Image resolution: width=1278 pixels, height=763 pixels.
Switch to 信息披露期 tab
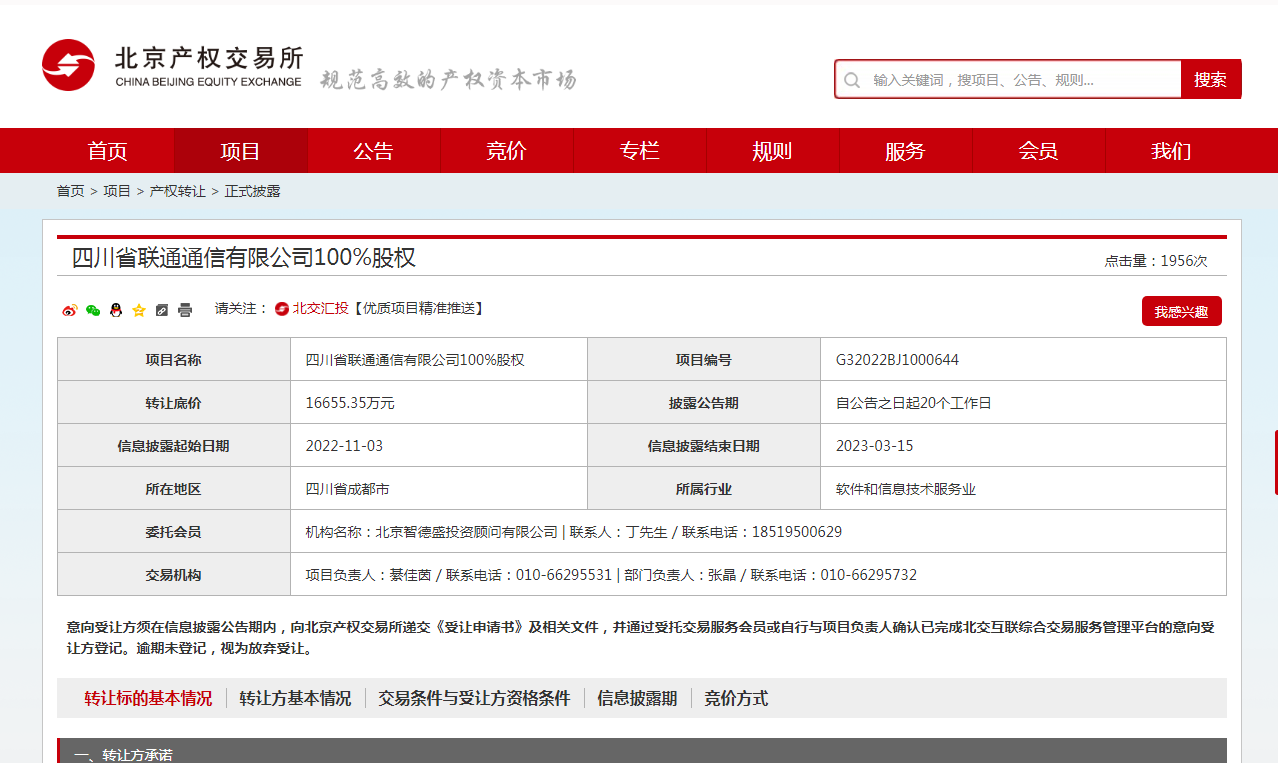pyautogui.click(x=637, y=698)
